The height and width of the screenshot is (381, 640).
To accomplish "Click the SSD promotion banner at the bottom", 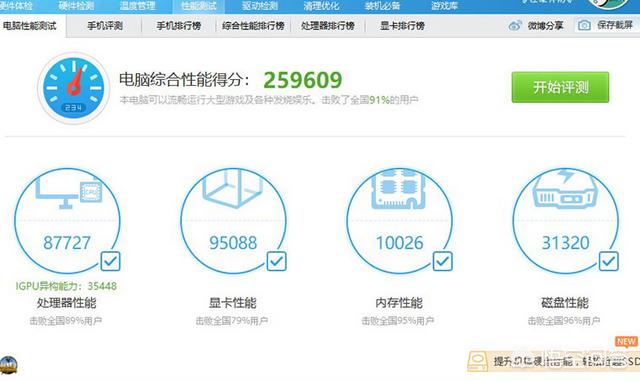I will pyautogui.click(x=554, y=361).
